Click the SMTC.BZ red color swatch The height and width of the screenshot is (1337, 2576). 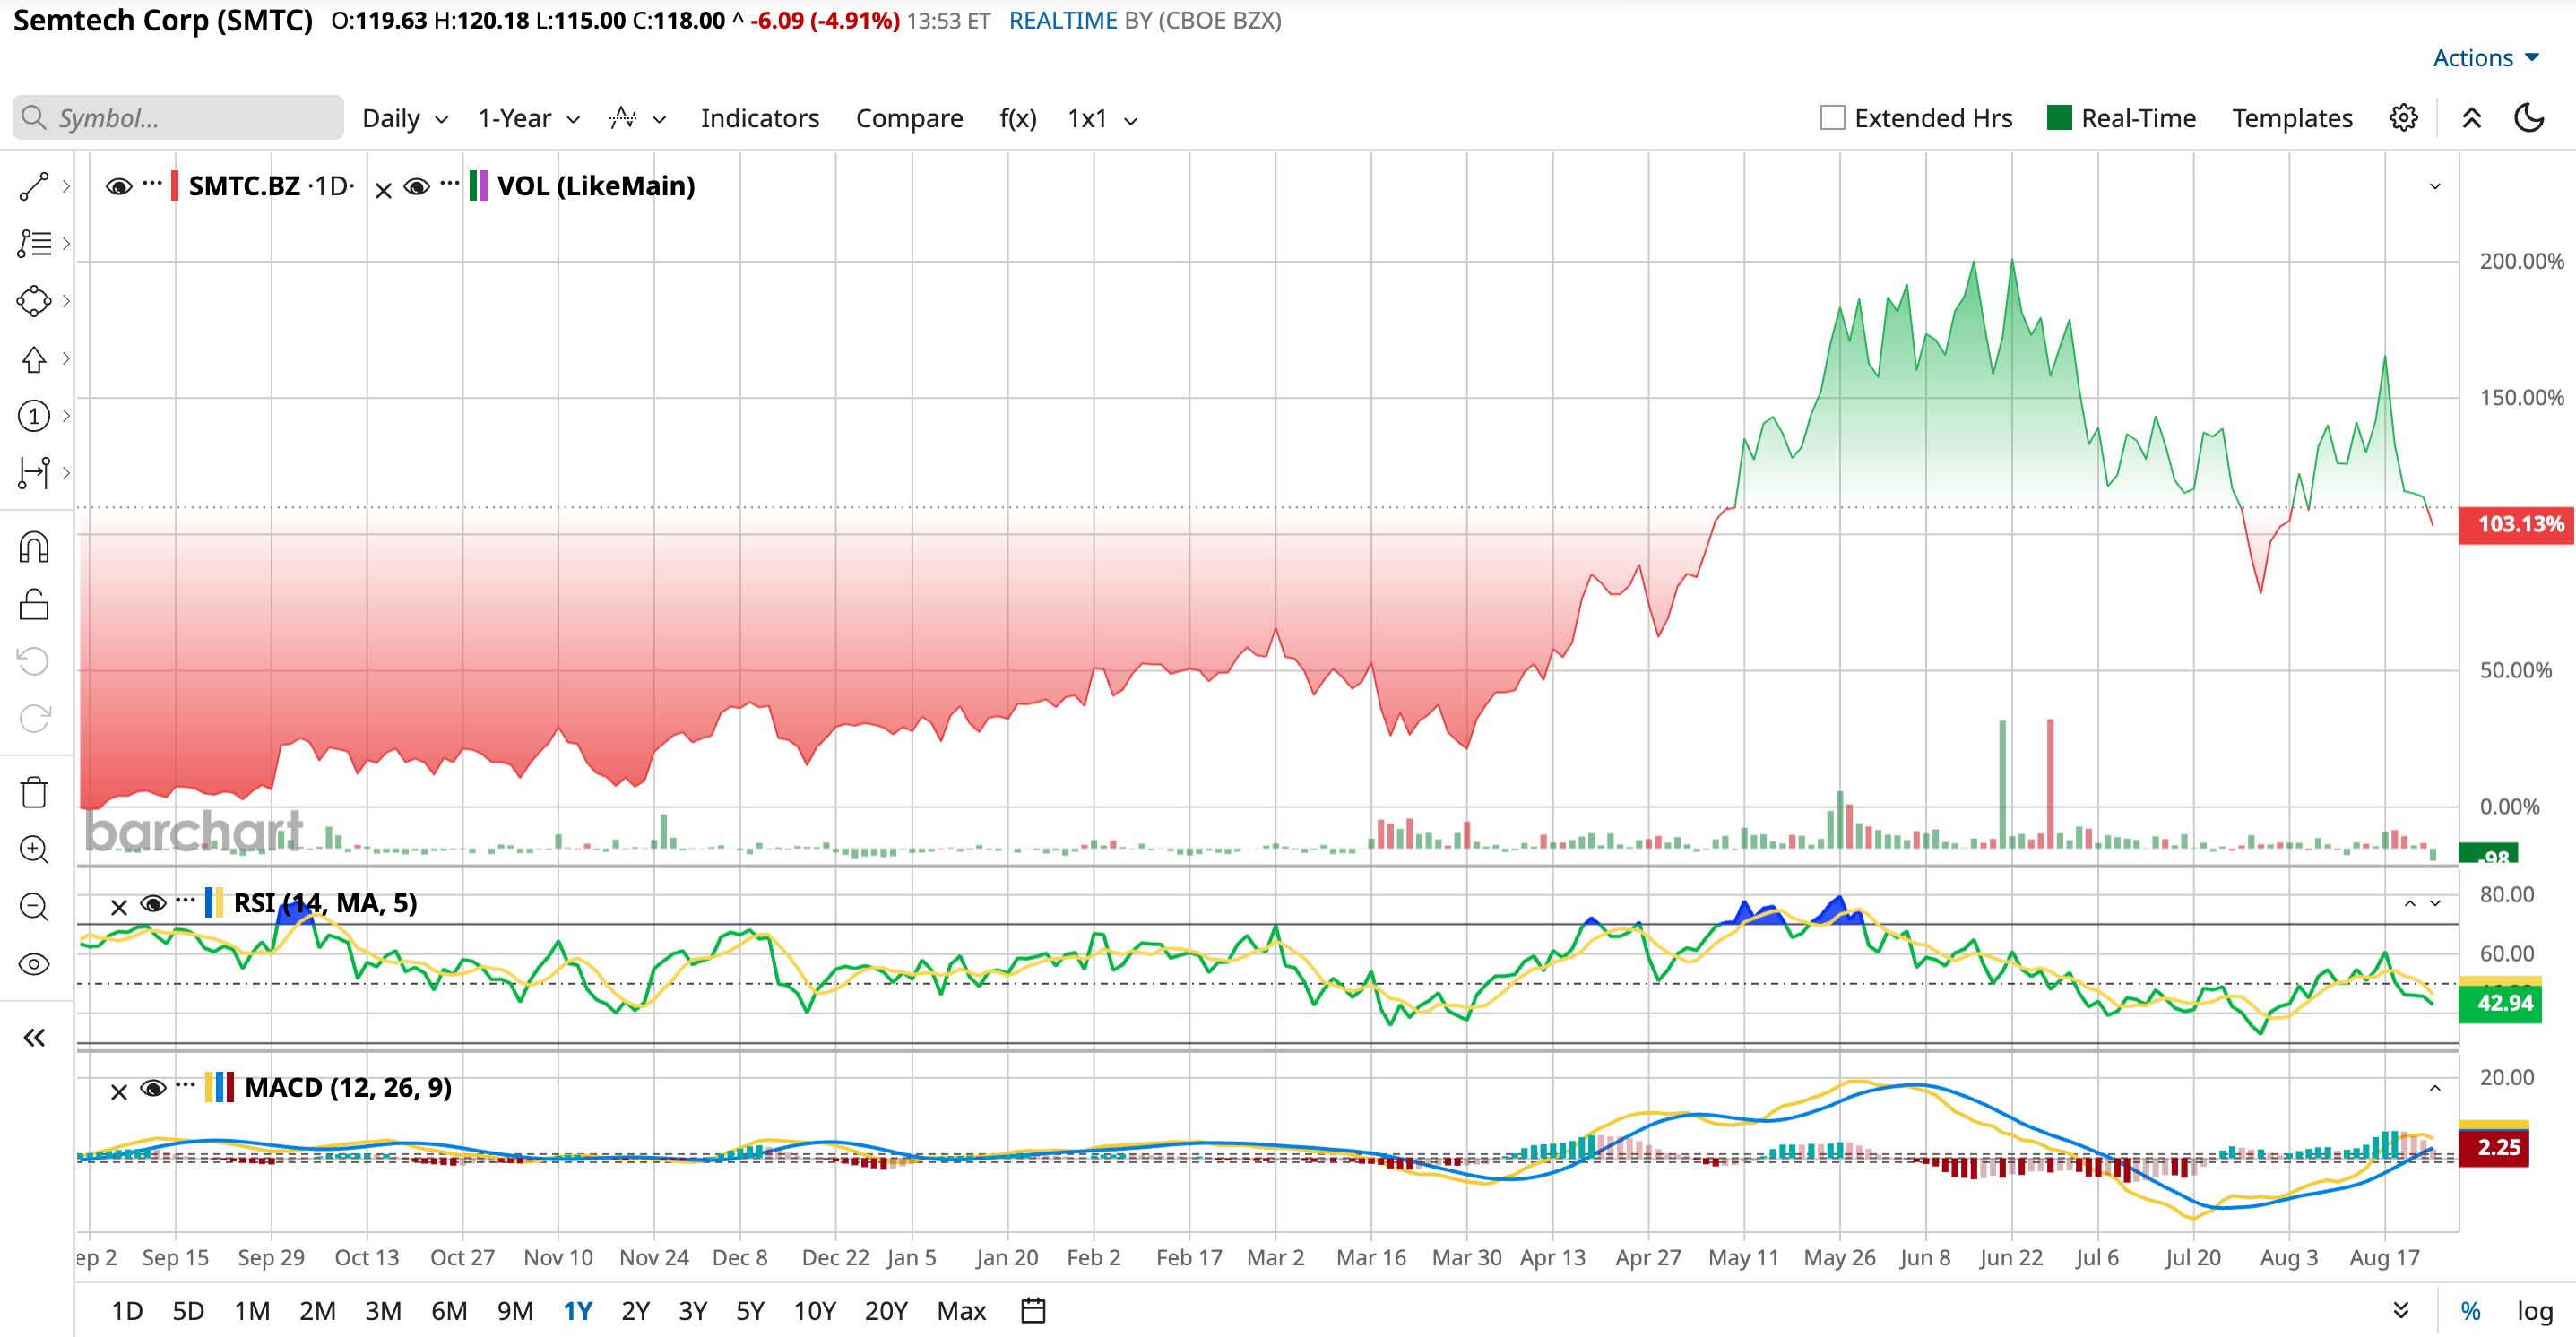[x=175, y=186]
